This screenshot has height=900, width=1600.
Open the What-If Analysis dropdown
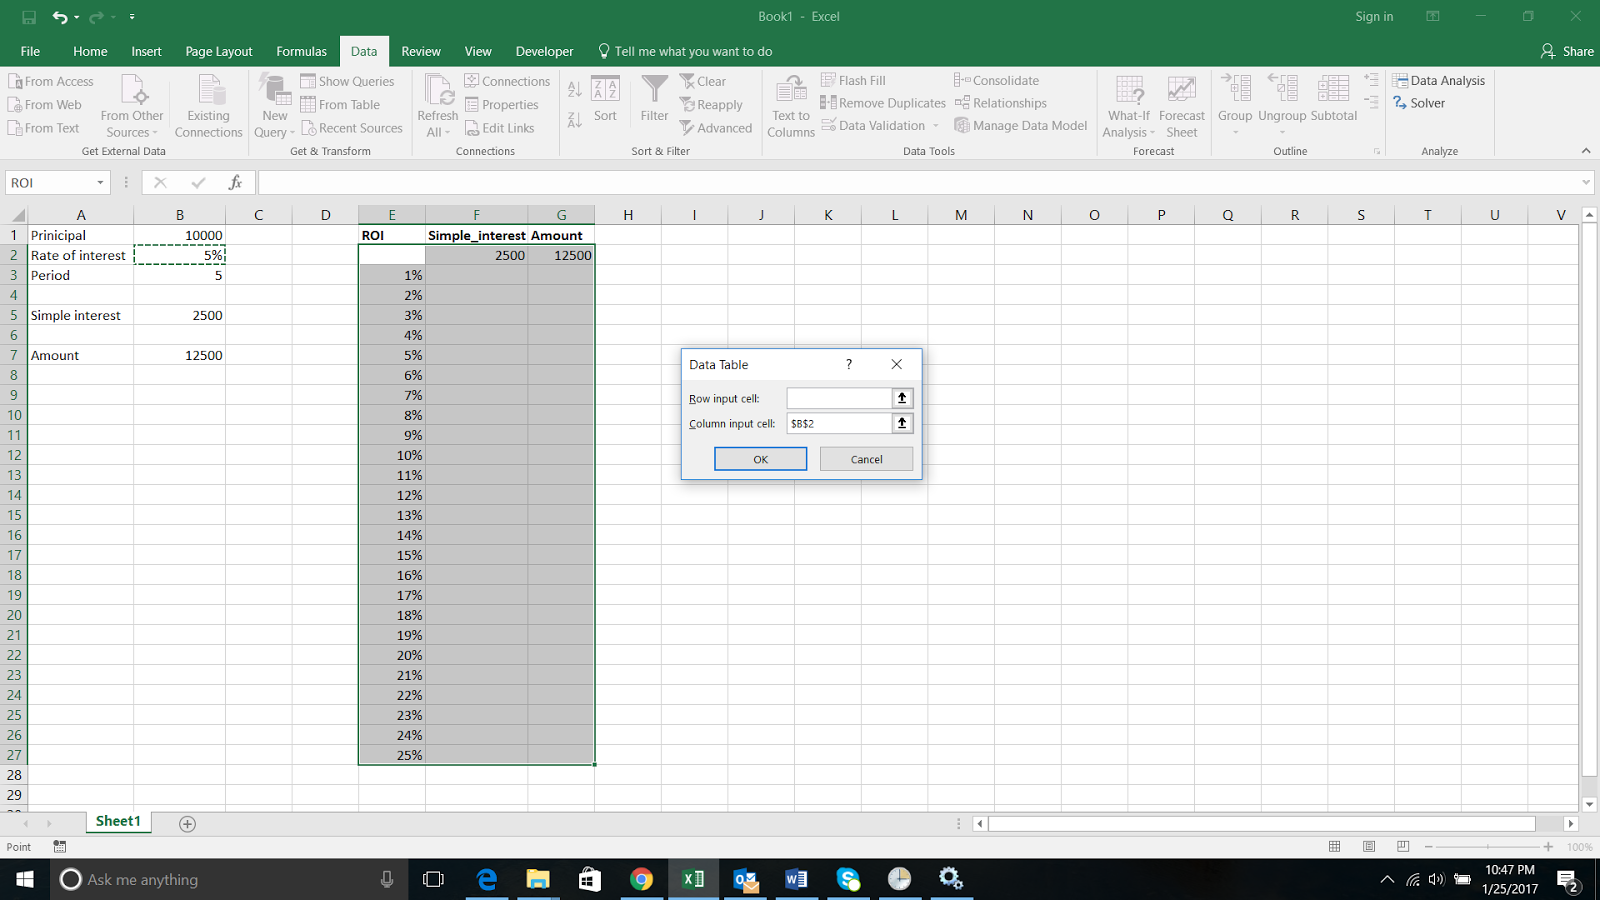click(1128, 104)
